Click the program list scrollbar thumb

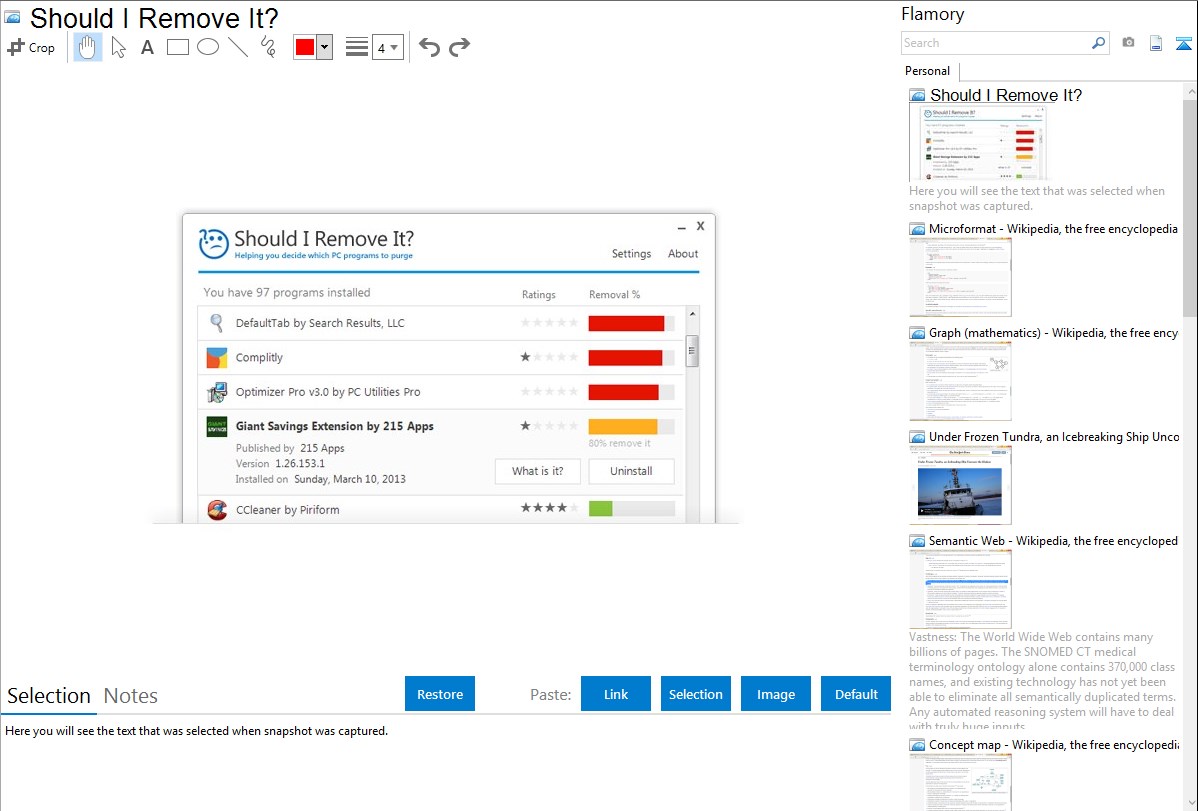692,352
